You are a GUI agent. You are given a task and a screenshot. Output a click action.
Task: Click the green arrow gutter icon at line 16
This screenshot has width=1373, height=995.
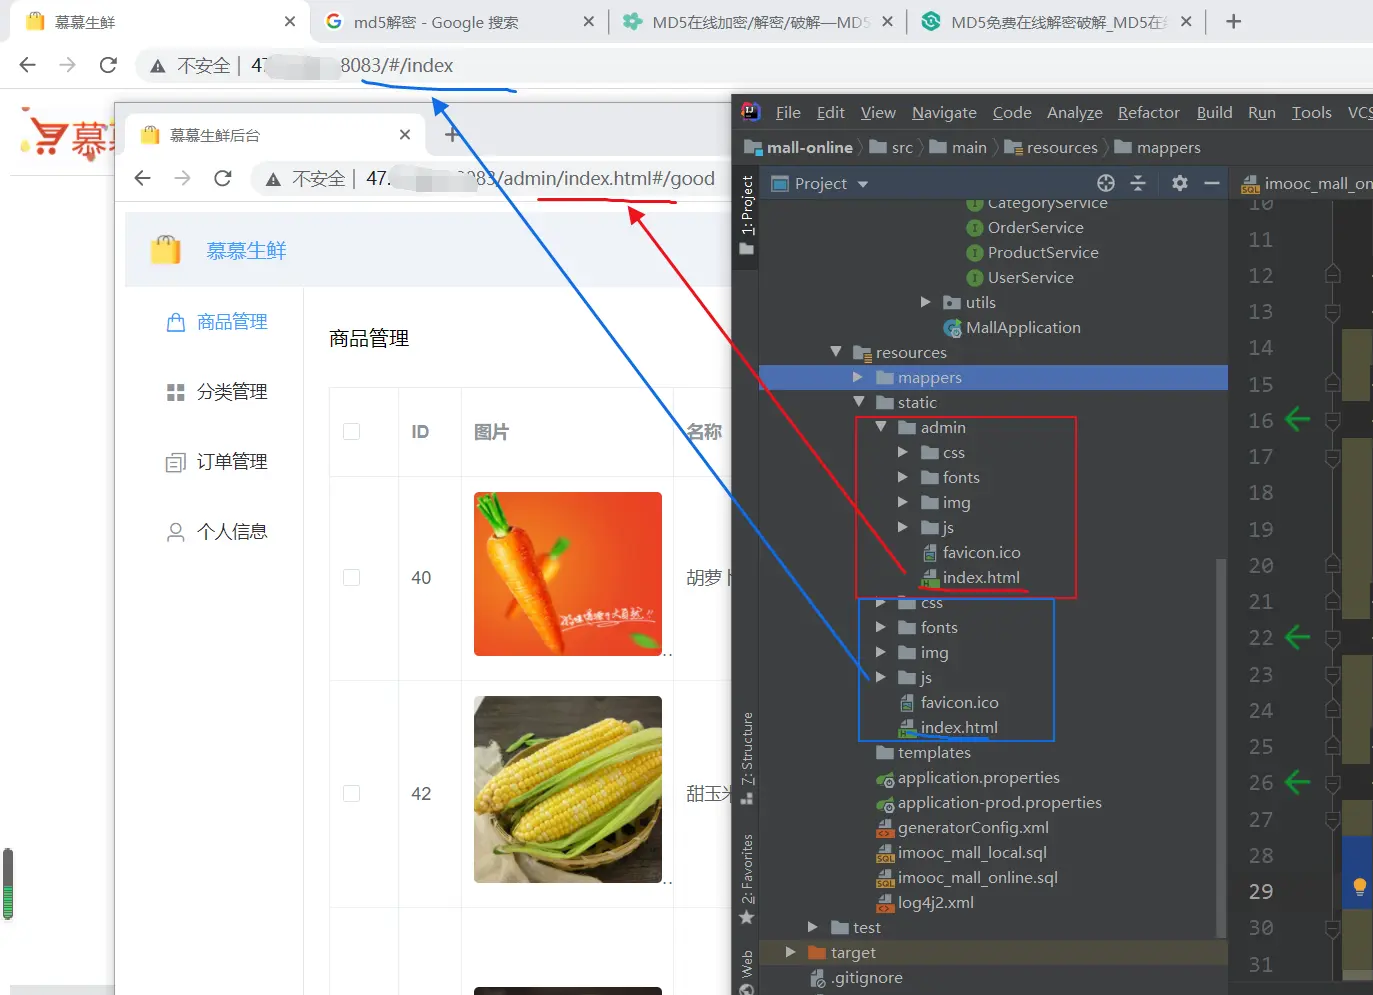1297,419
